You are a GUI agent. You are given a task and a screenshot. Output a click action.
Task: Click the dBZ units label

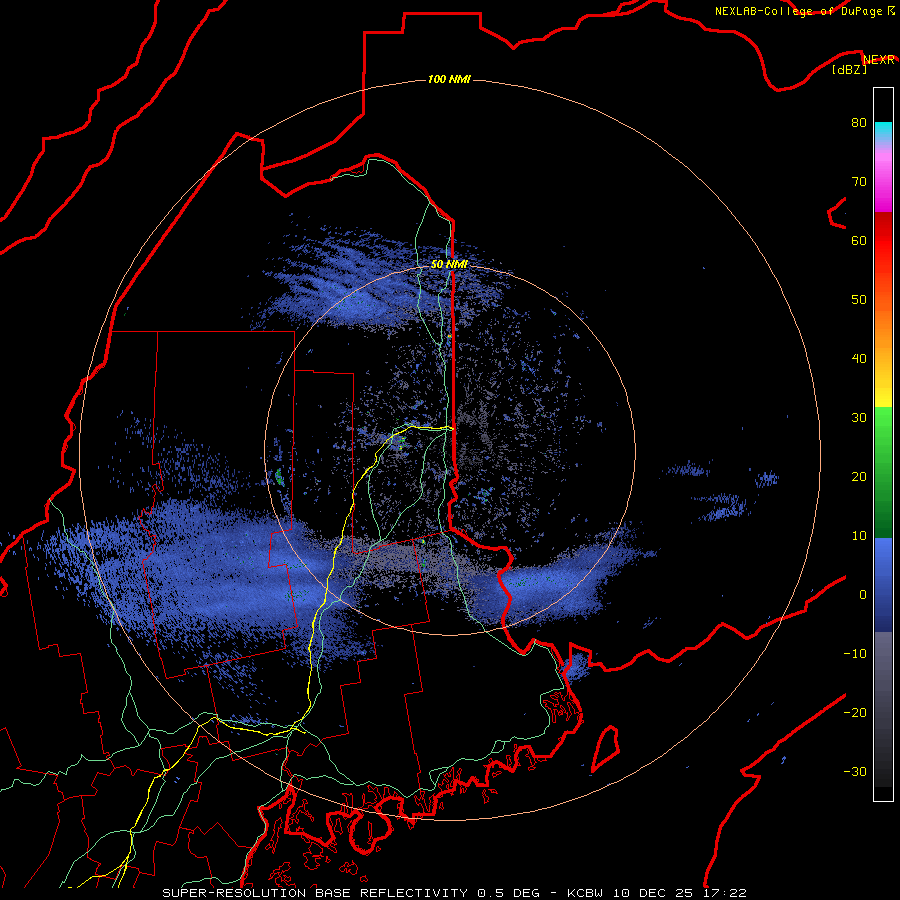click(849, 70)
